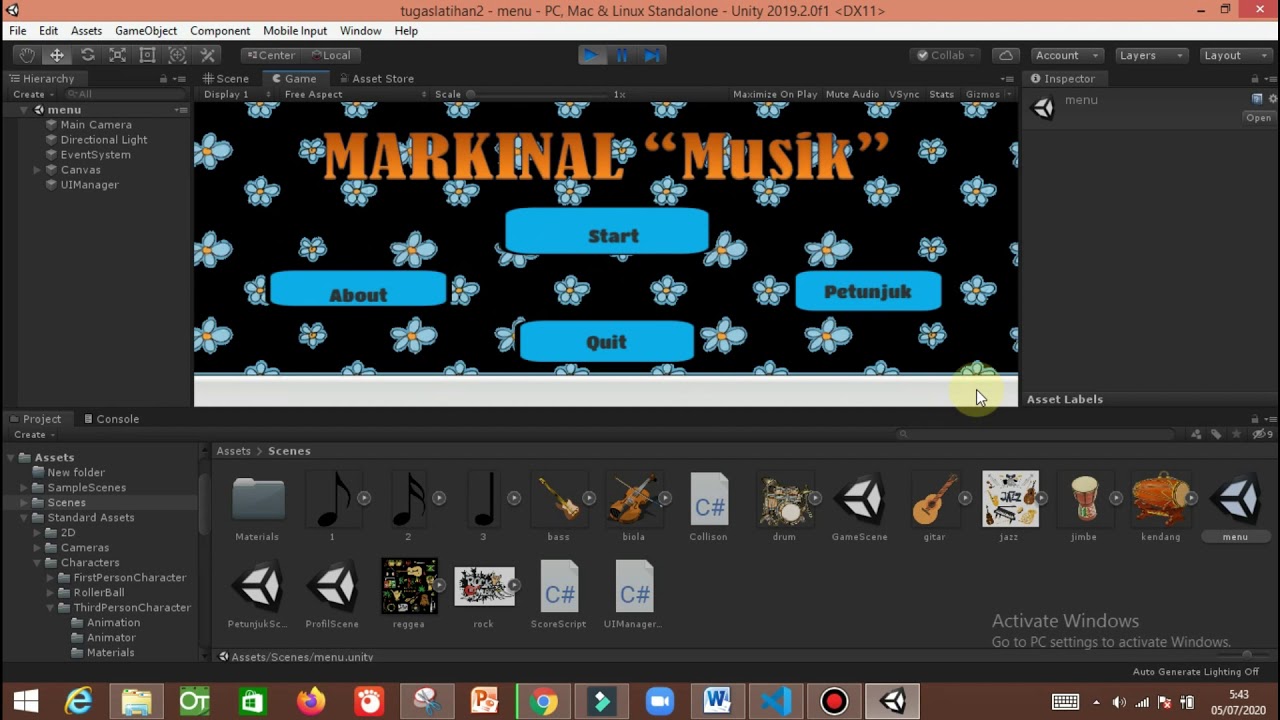Open Google Chrome in the taskbar
The height and width of the screenshot is (720, 1280).
pos(544,701)
